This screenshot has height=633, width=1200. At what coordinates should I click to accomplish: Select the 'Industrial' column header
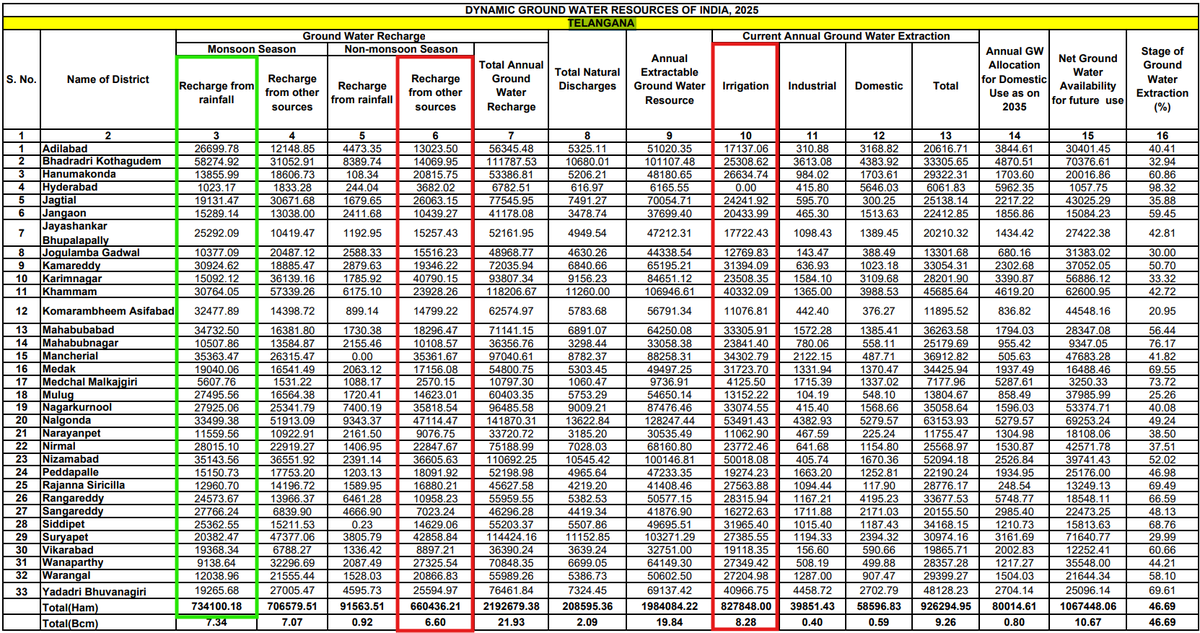coord(812,86)
